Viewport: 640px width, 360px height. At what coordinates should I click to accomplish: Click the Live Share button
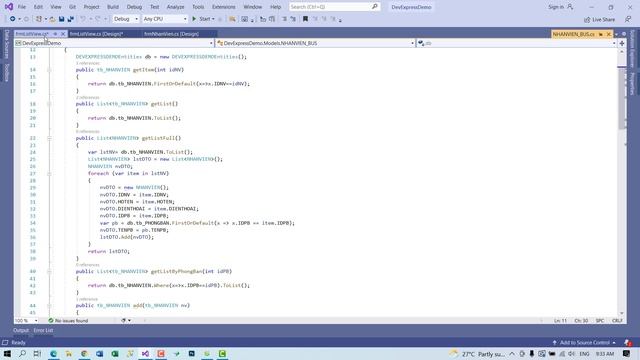click(x=599, y=19)
